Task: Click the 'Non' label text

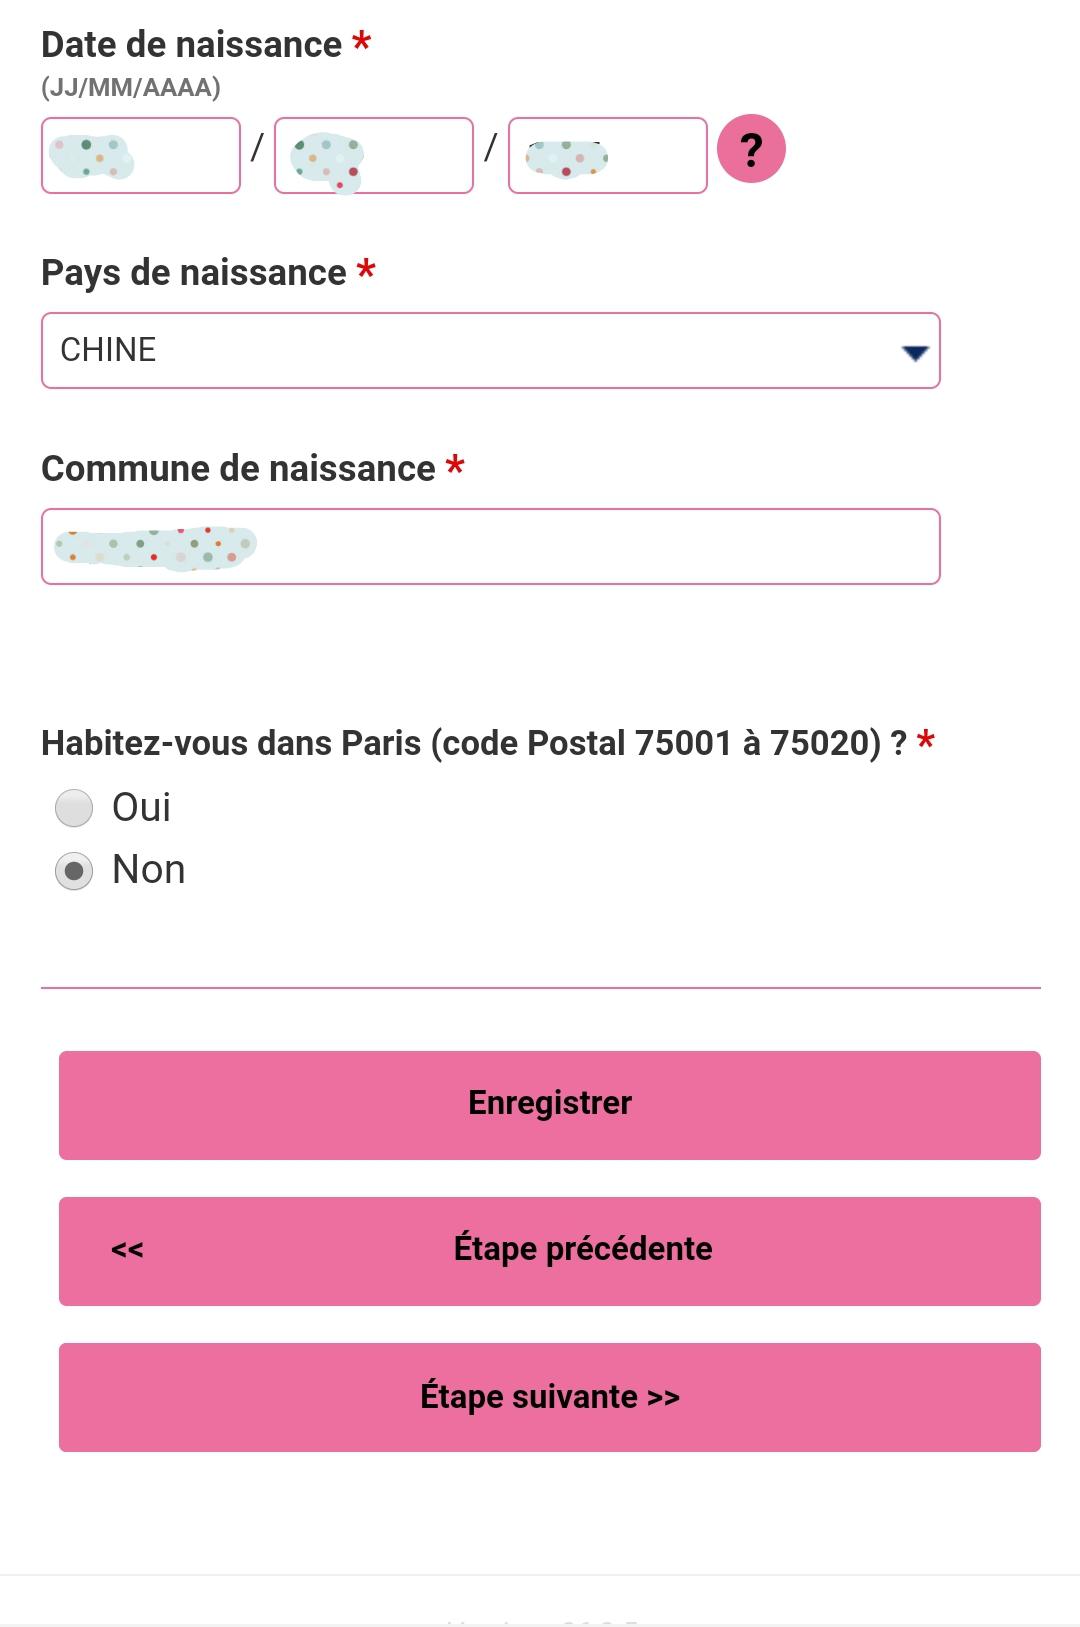Action: pos(148,870)
